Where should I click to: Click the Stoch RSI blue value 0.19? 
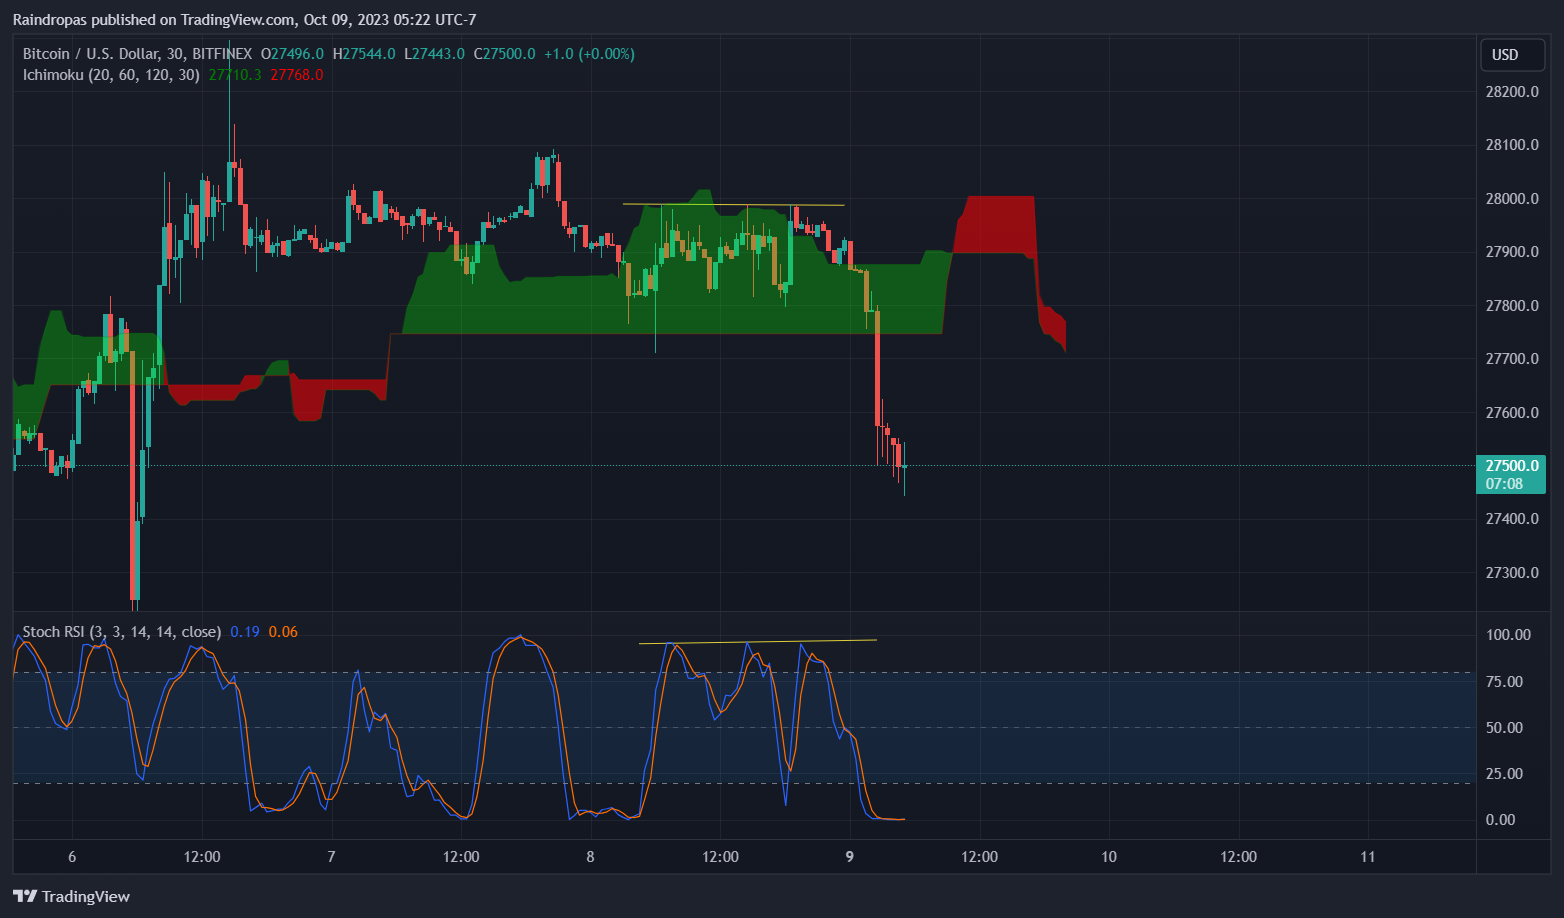(x=245, y=632)
